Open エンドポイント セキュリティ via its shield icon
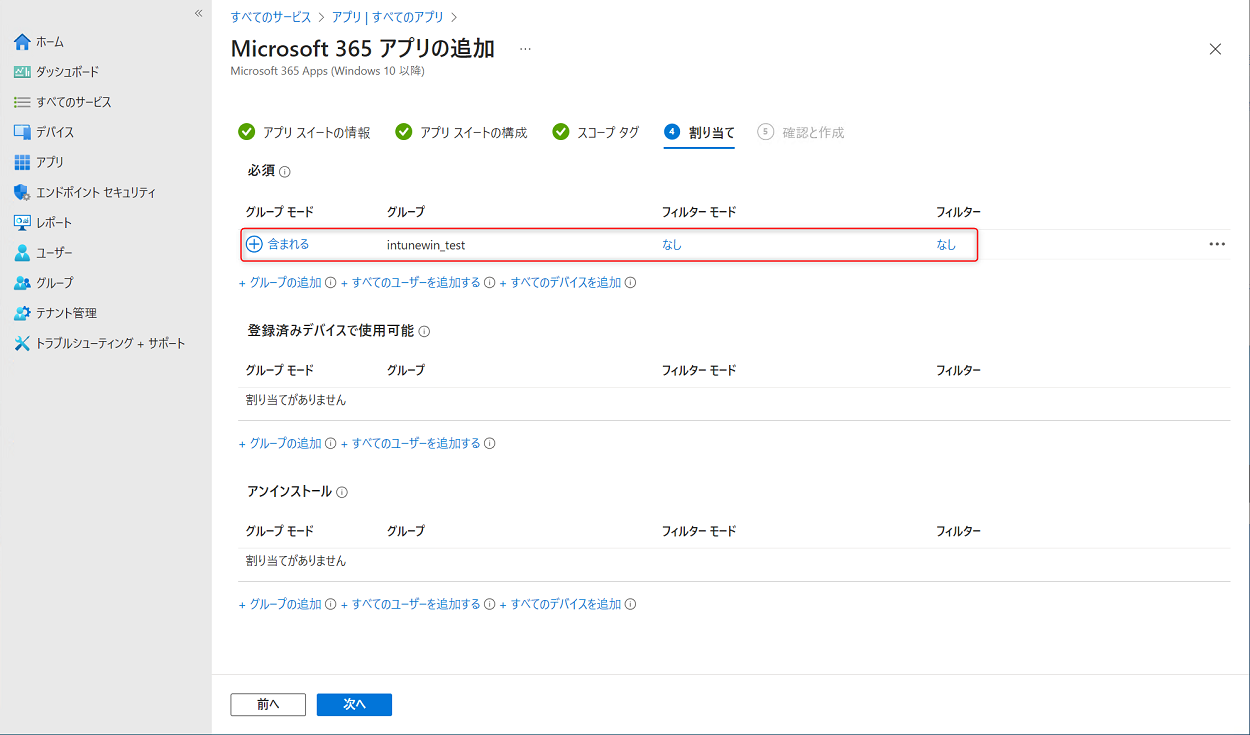The height and width of the screenshot is (735, 1250). pos(22,192)
